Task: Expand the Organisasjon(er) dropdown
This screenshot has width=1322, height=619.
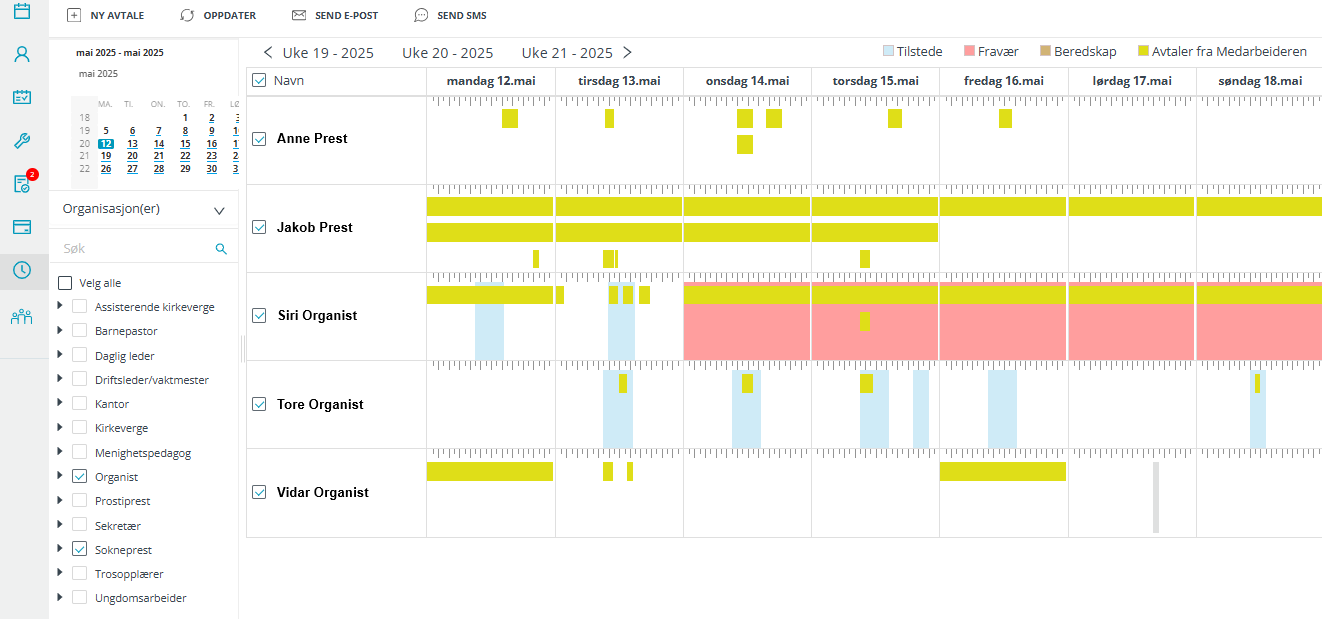Action: tap(219, 210)
